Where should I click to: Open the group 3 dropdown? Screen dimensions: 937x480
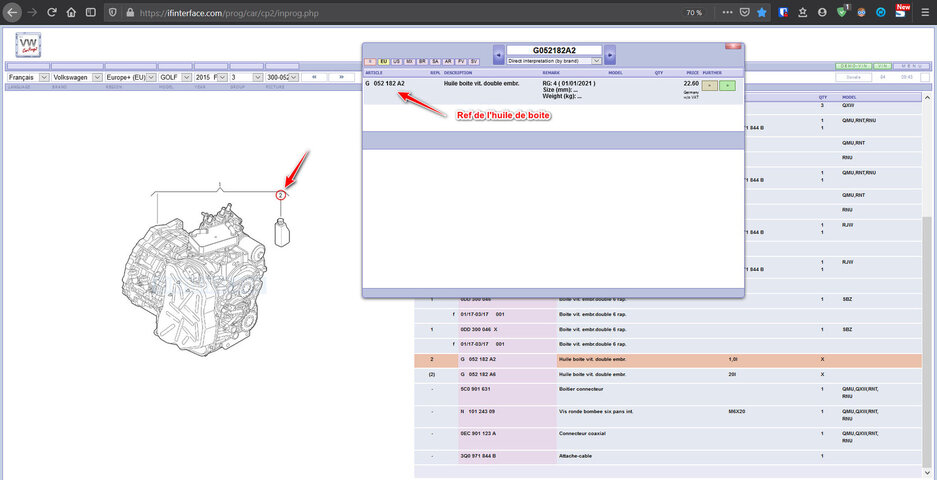(x=247, y=77)
